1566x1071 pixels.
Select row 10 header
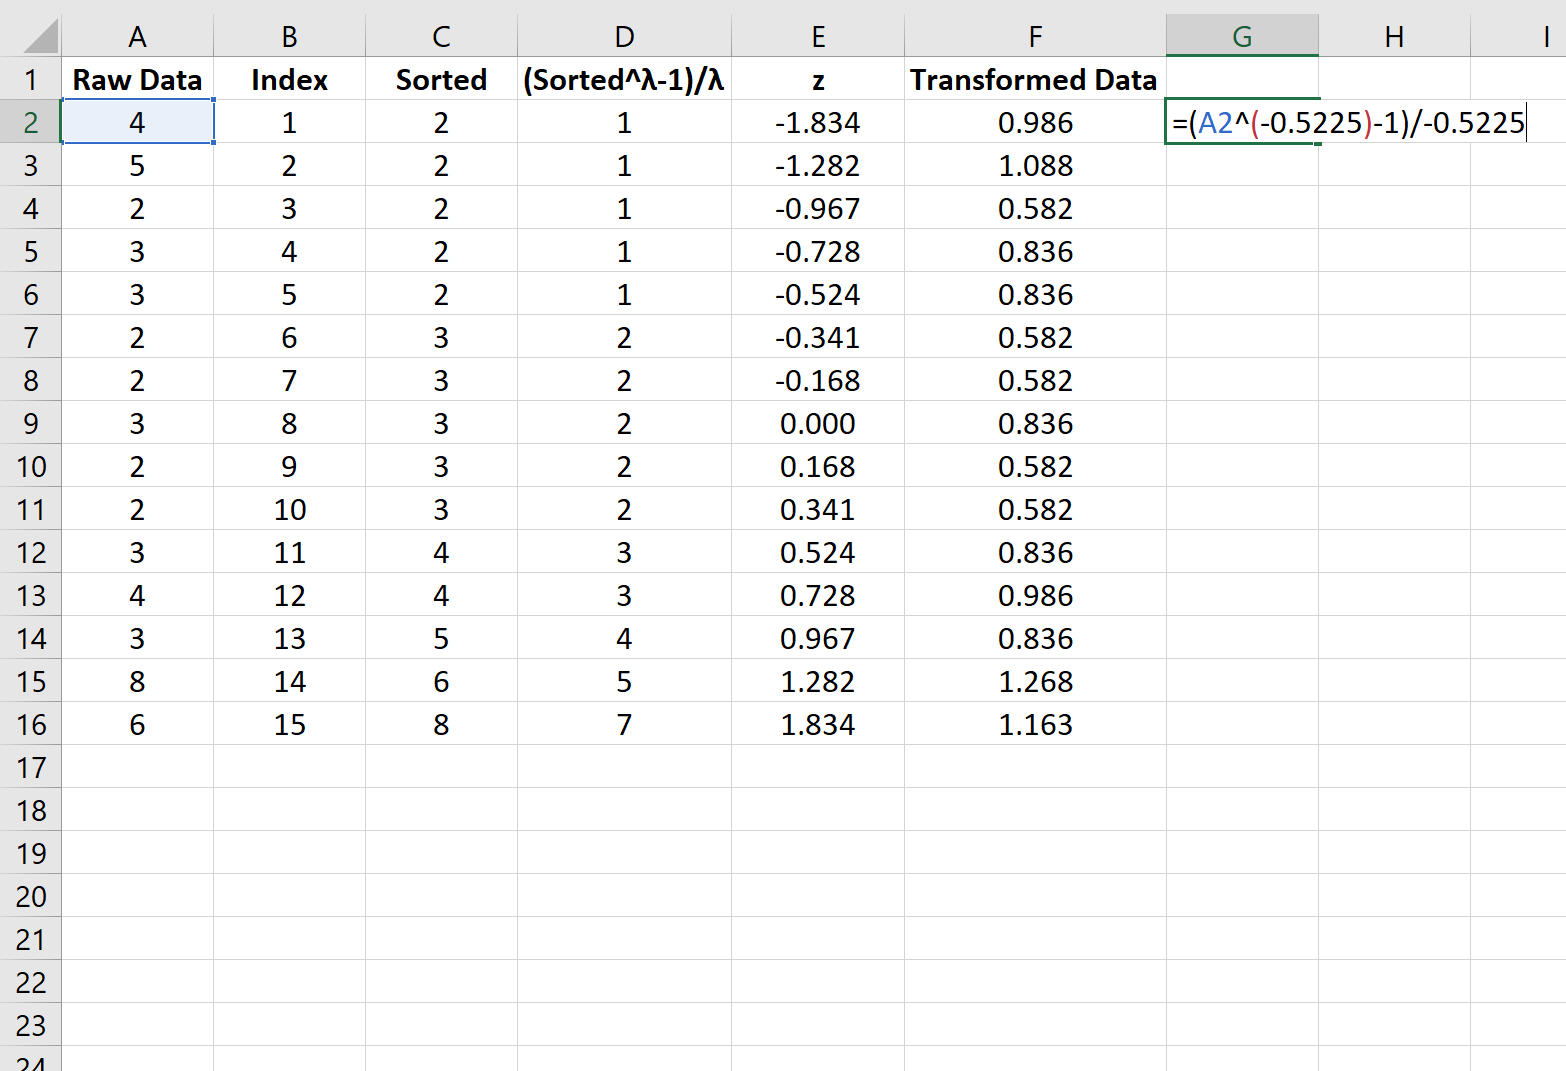pos(31,466)
